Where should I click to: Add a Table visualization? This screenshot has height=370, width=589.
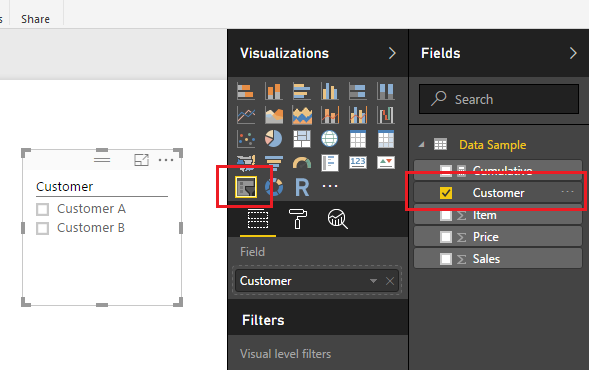click(x=358, y=139)
